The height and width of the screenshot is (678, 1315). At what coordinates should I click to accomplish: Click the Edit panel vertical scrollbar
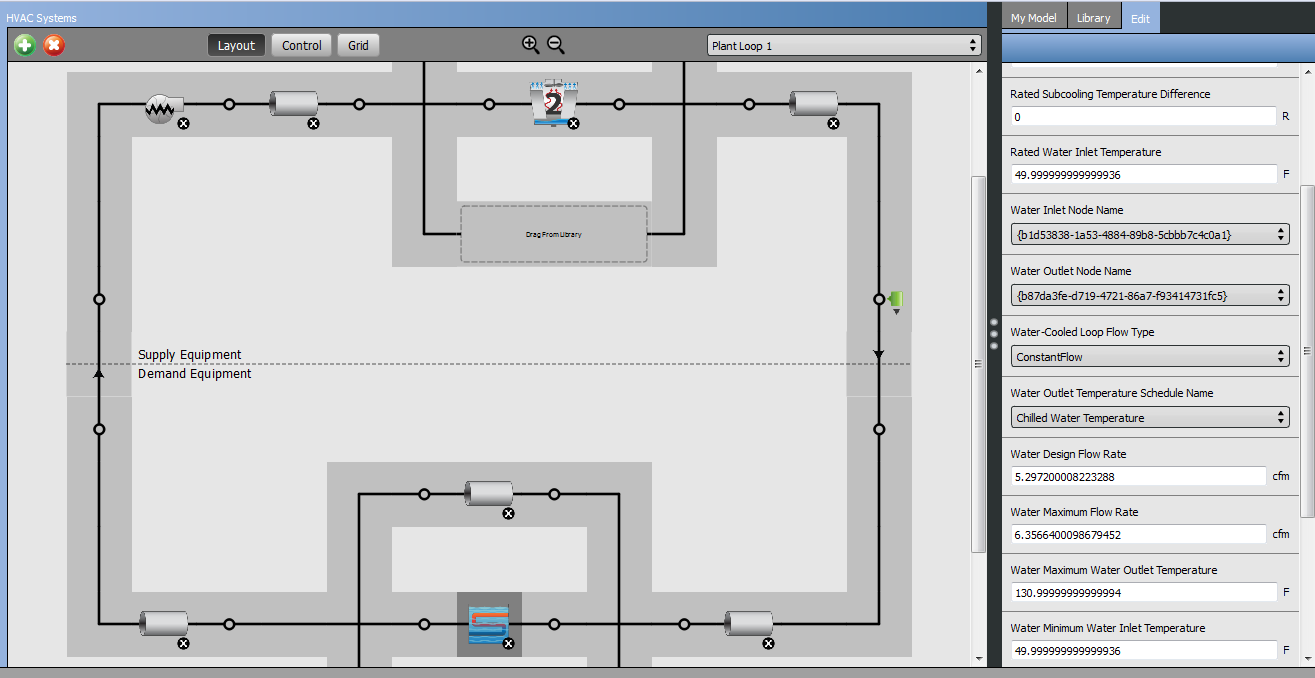point(1307,351)
